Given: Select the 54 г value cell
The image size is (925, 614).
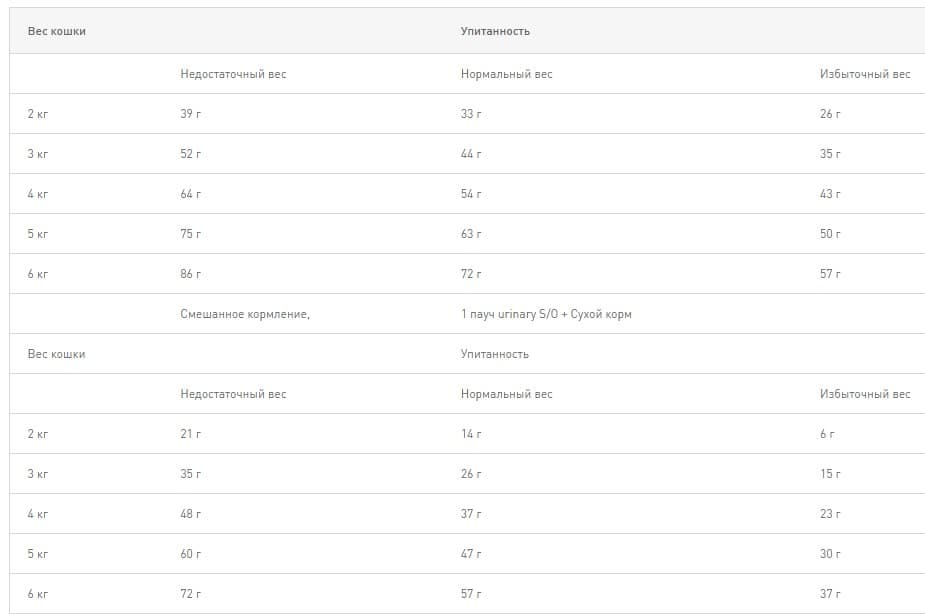Looking at the screenshot, I should click(x=471, y=194).
